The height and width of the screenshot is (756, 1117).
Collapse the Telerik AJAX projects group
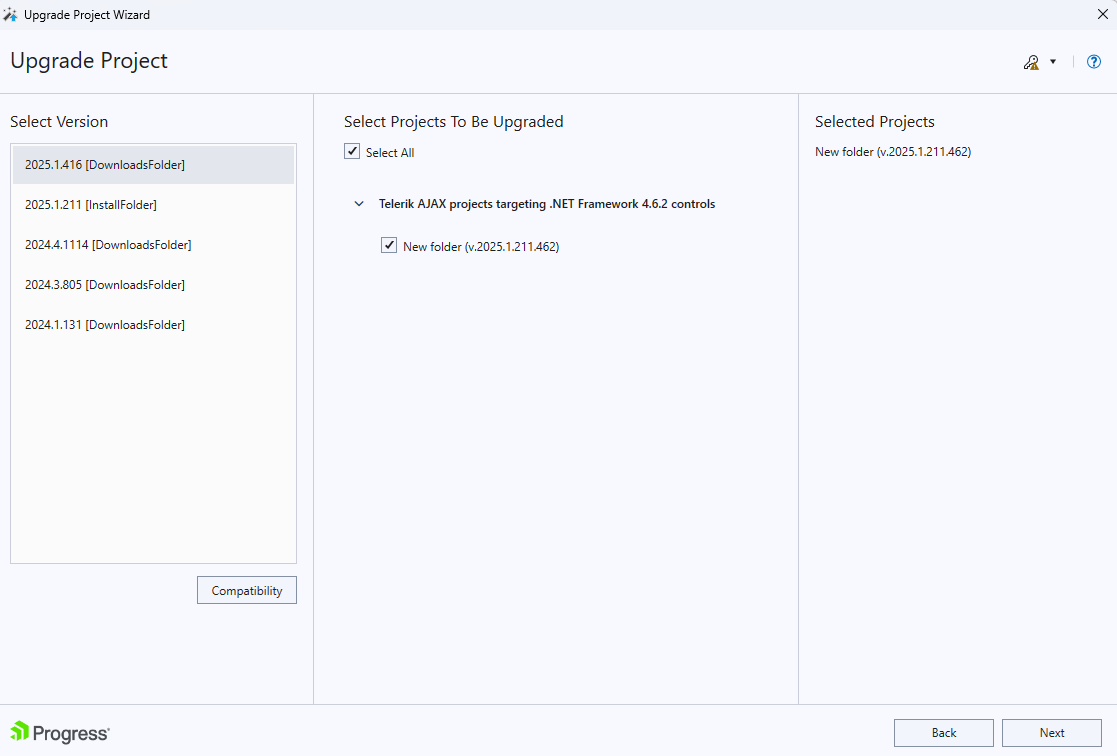[358, 203]
